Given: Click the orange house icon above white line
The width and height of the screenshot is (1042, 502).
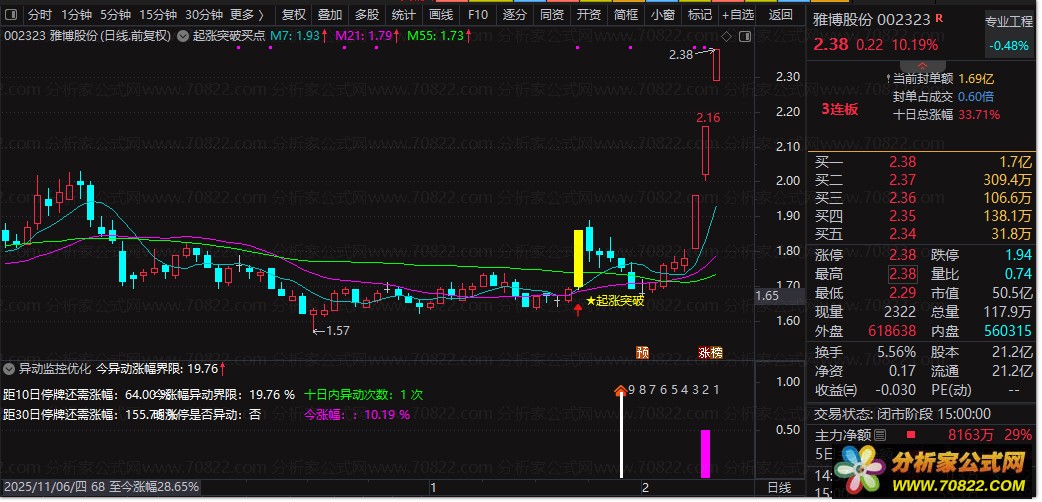Looking at the screenshot, I should [x=621, y=390].
